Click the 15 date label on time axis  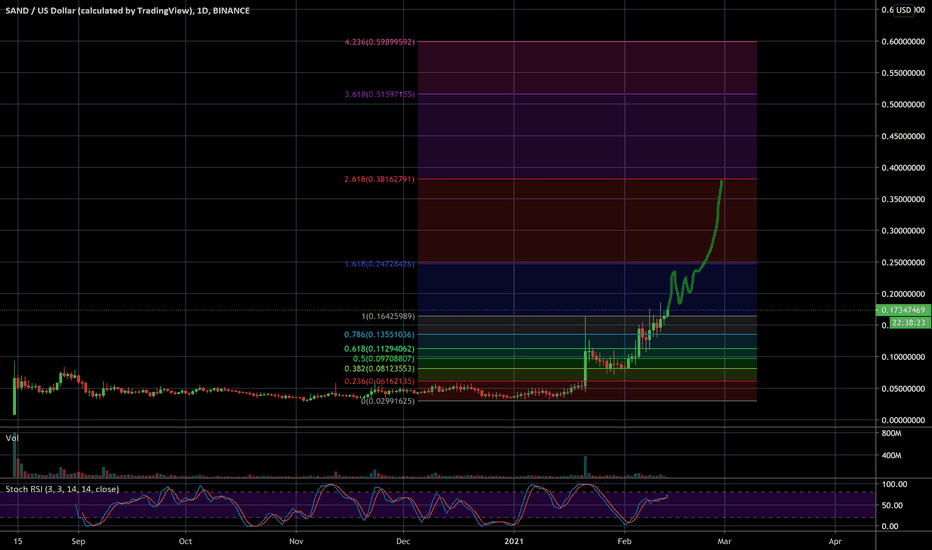tap(18, 541)
